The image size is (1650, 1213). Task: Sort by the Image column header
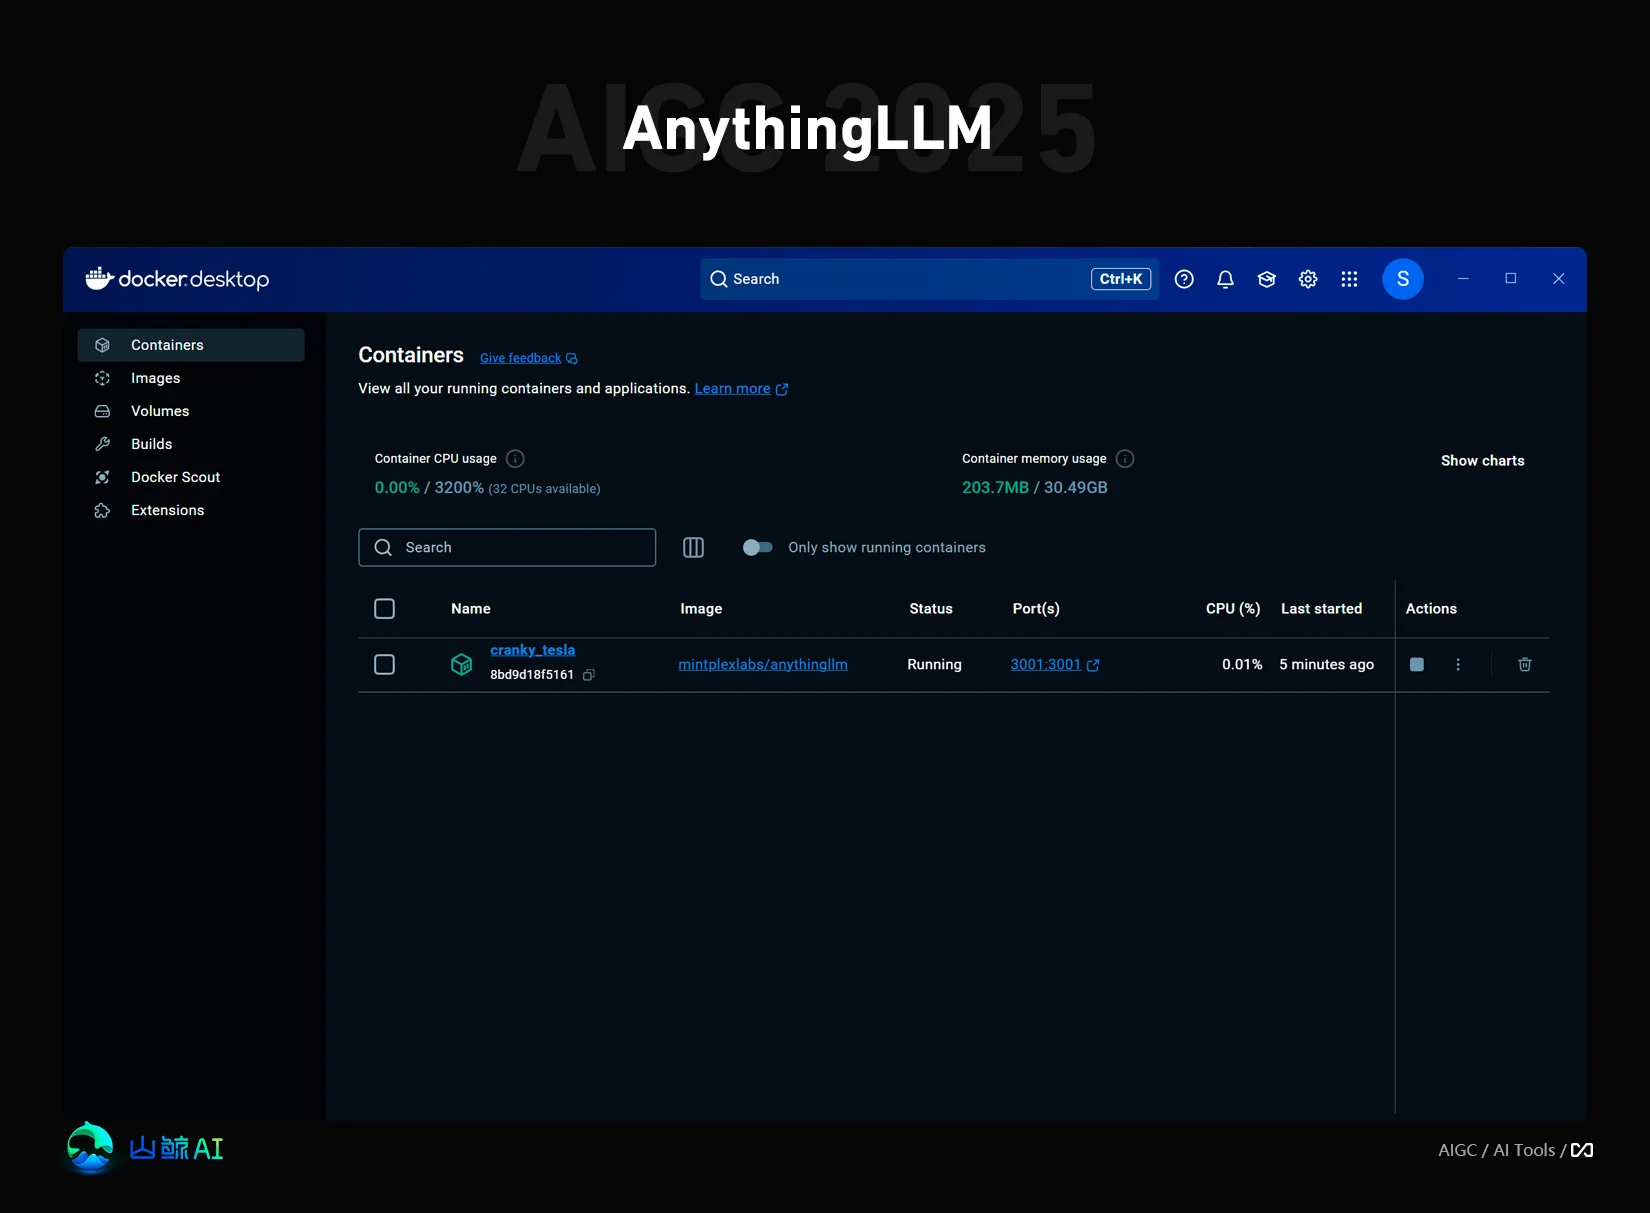701,609
